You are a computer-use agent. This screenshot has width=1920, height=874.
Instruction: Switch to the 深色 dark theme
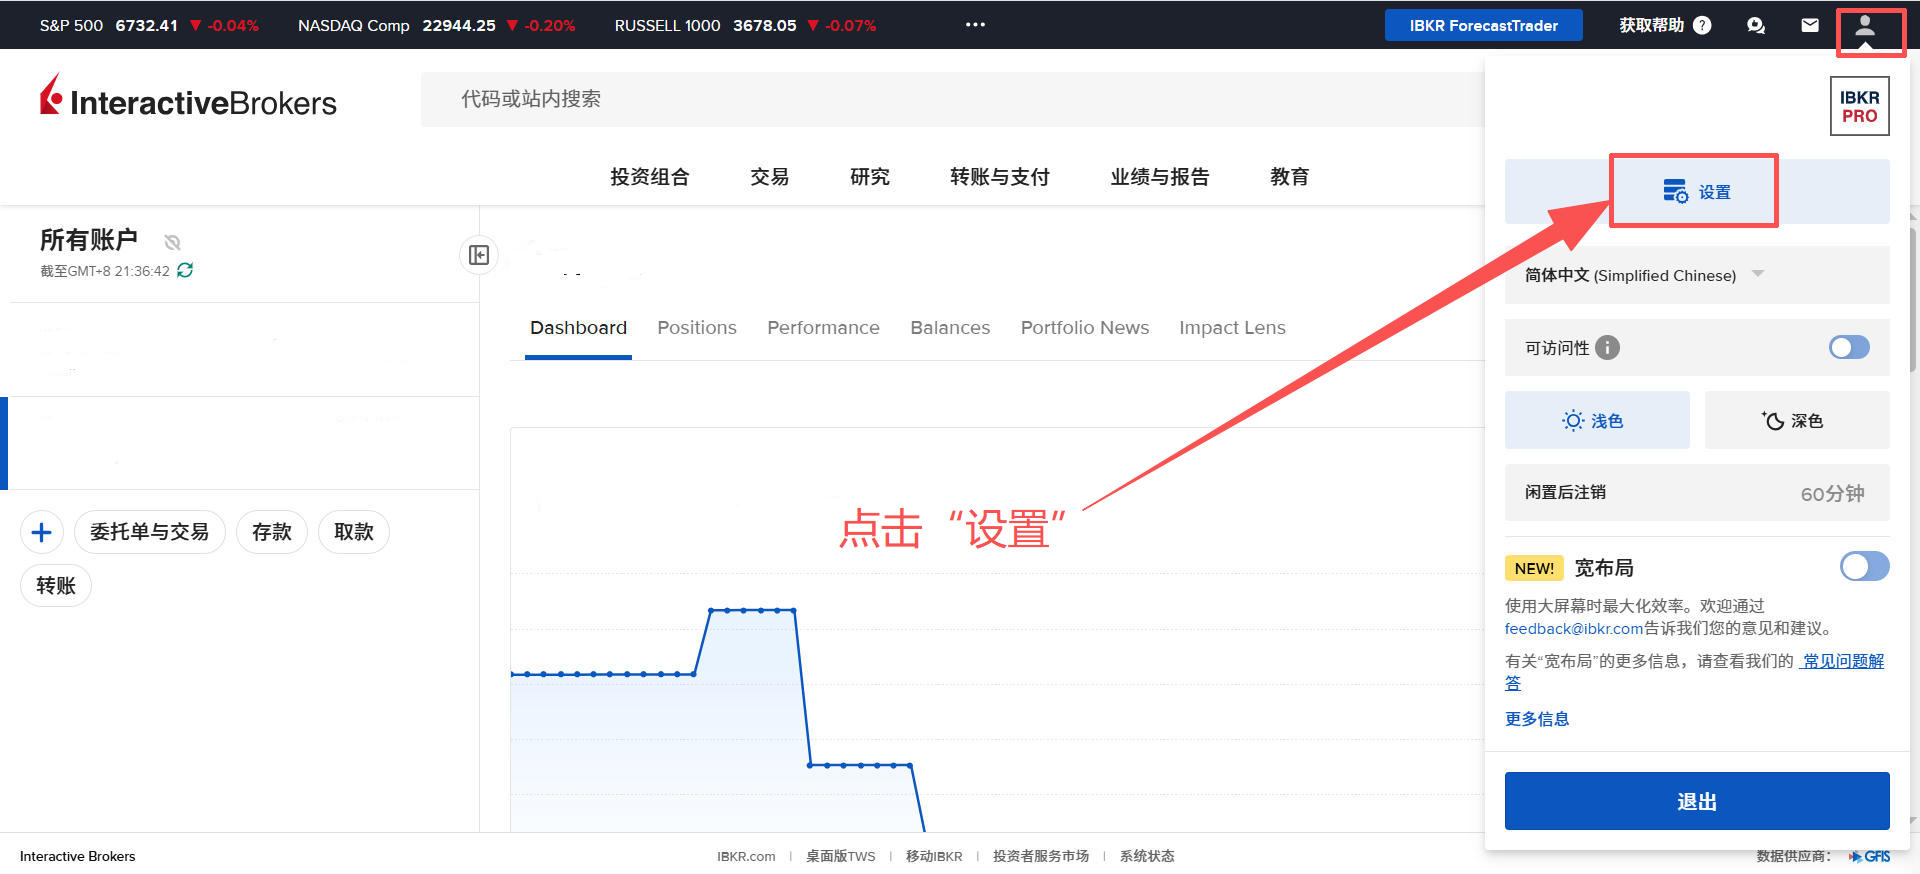pos(1796,421)
